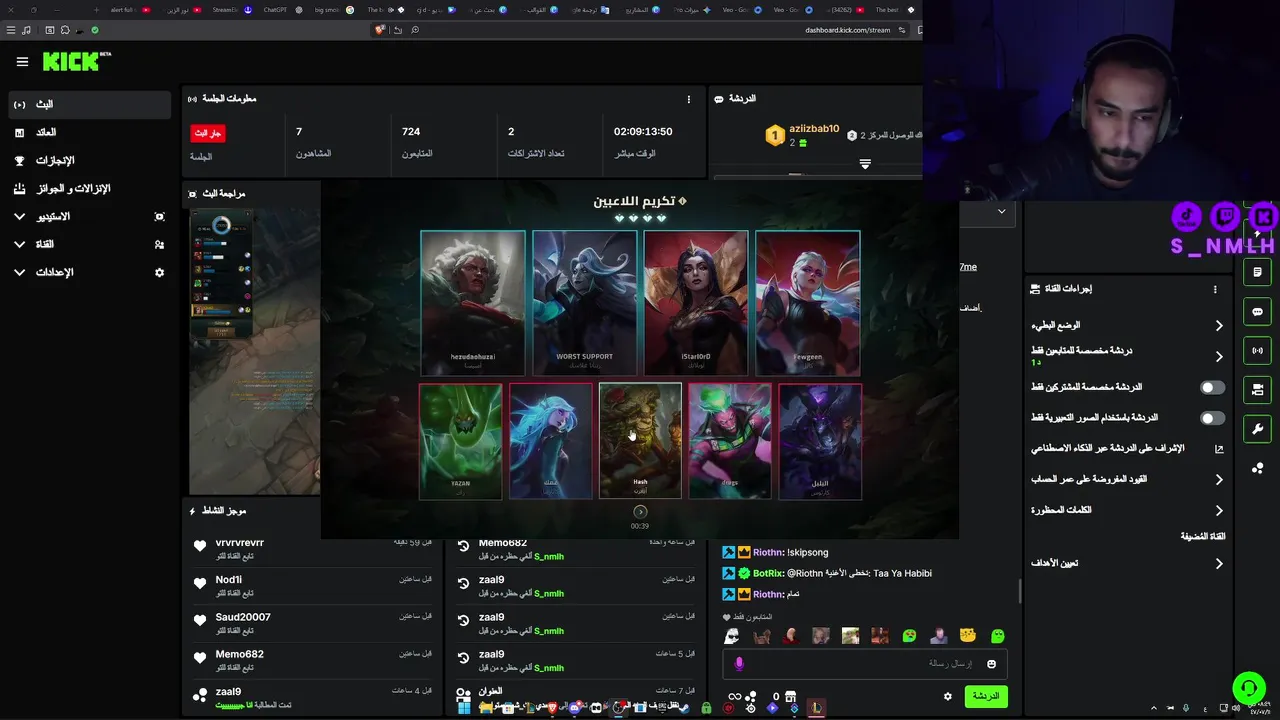This screenshot has height=720, width=1280.
Task: Click the three-dots cluster icon in right rail
Action: pos(1257,468)
